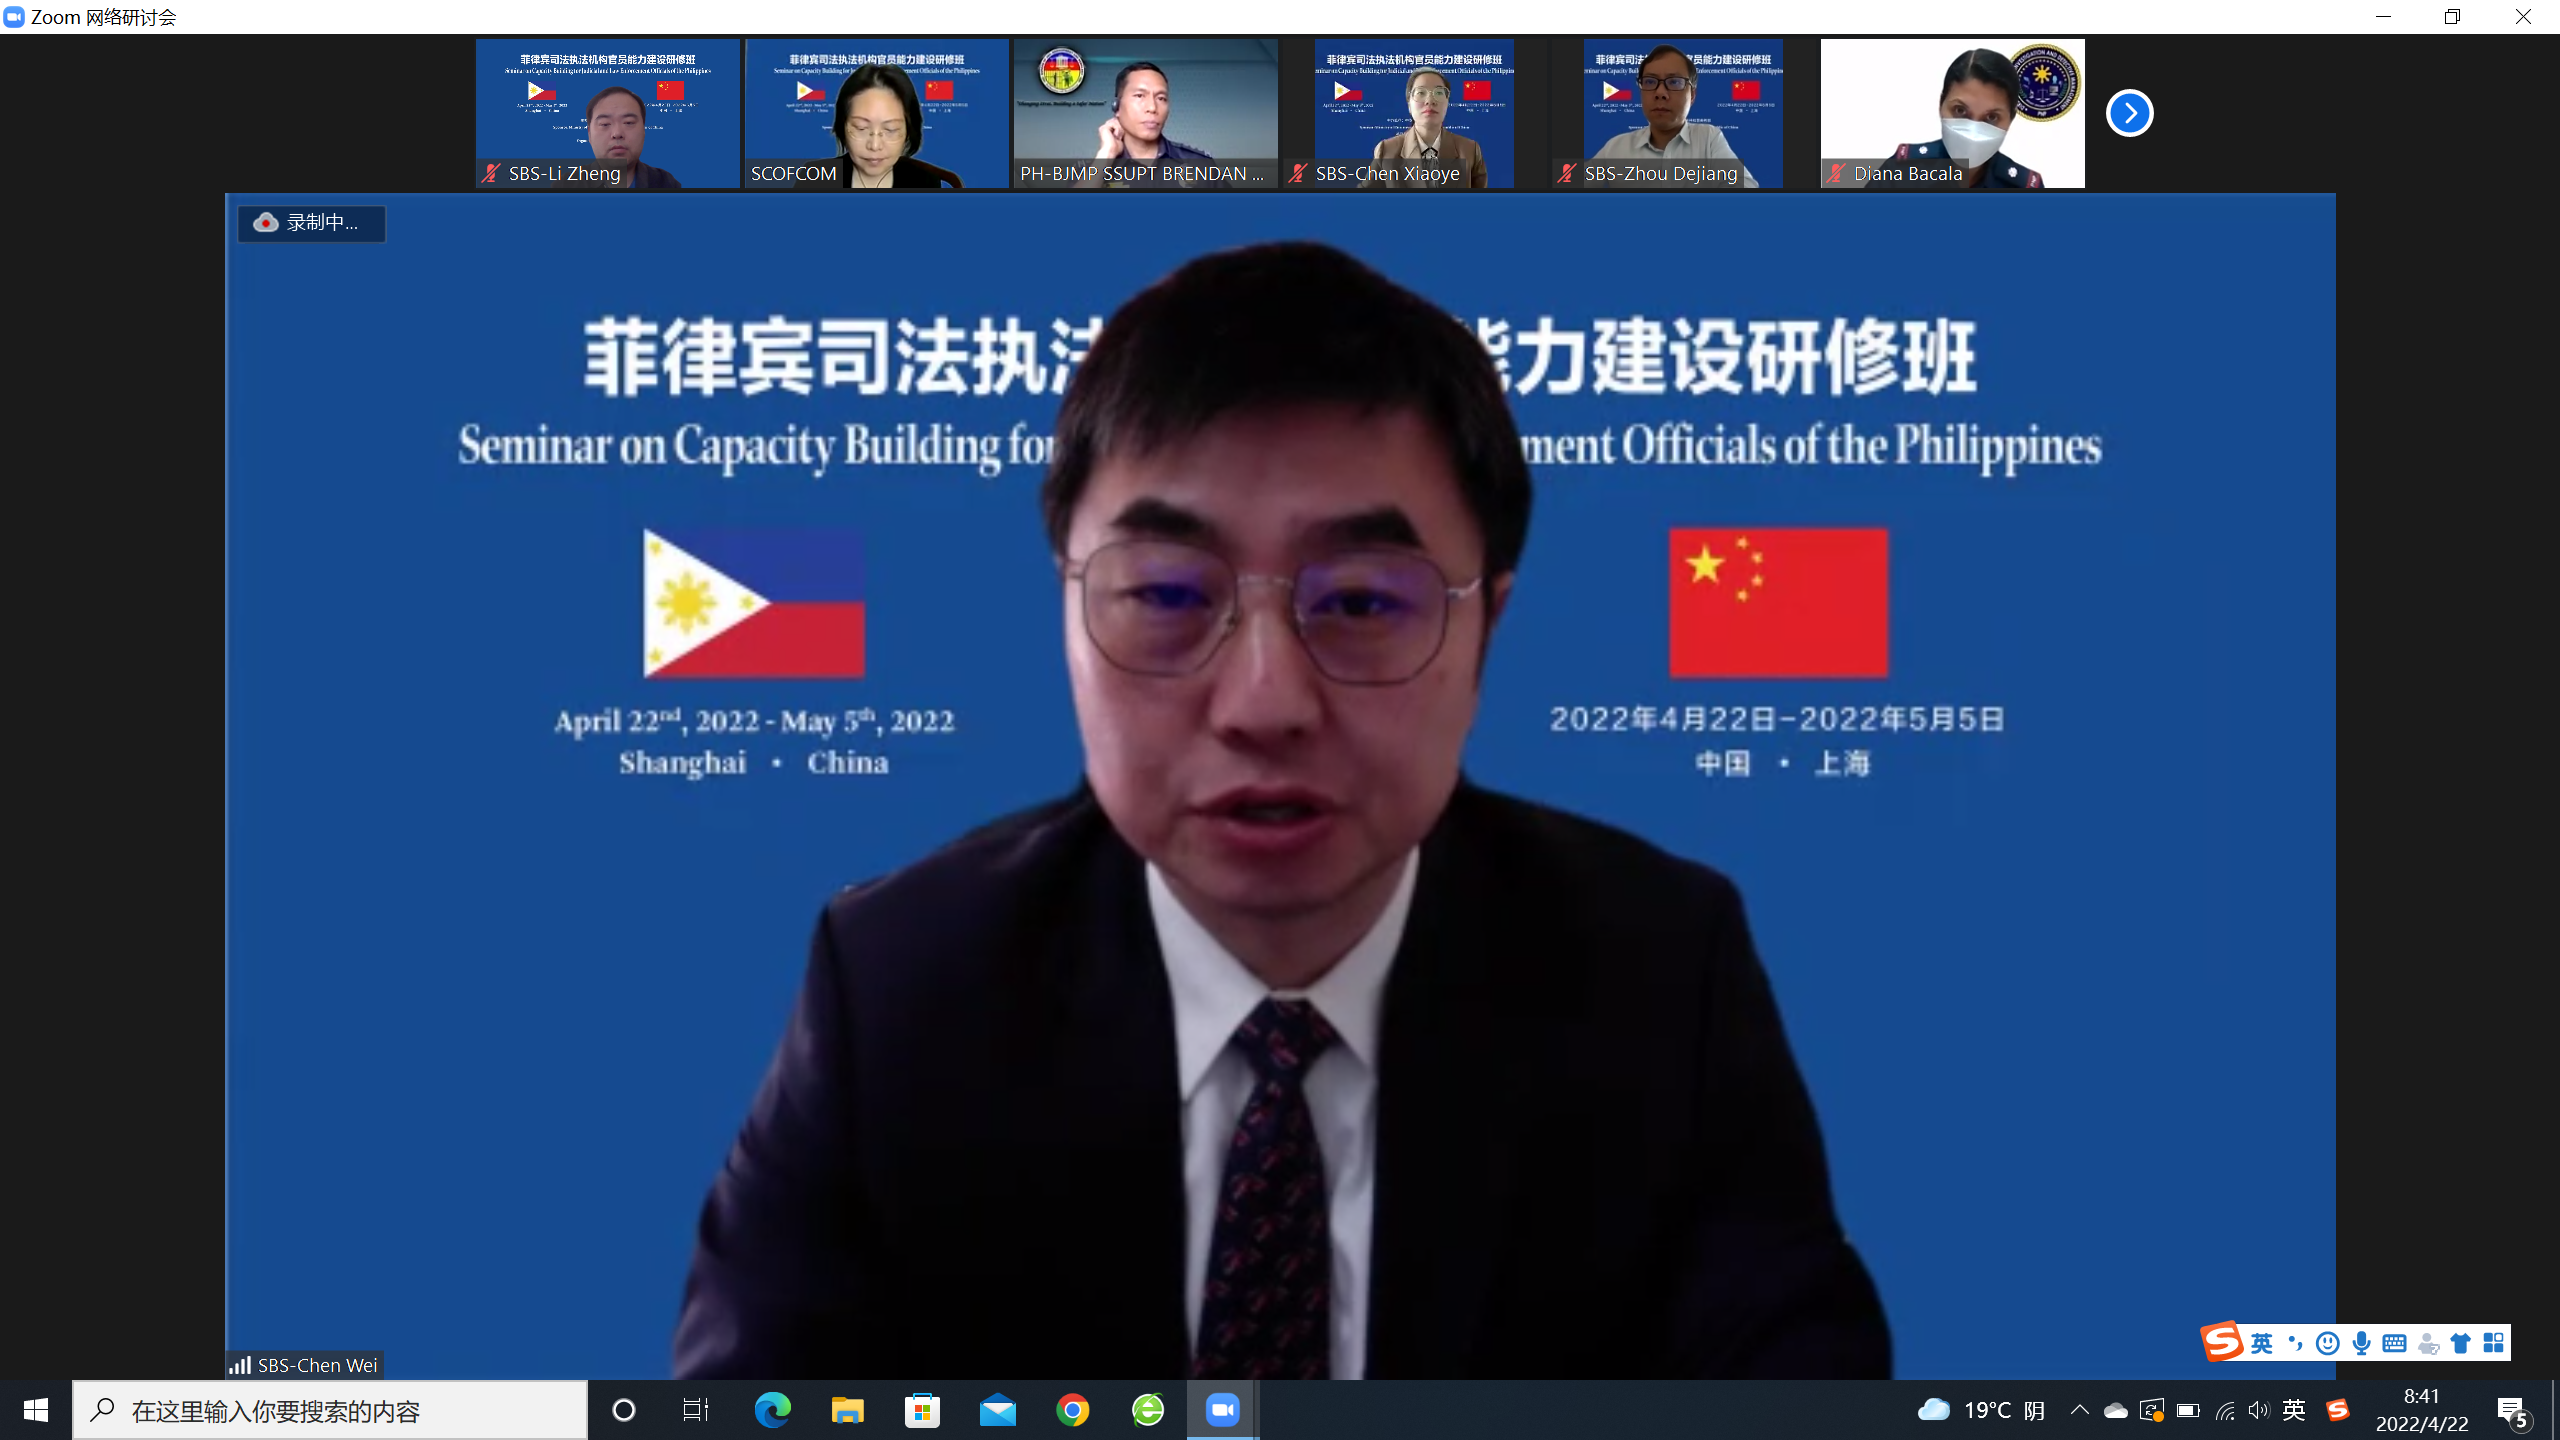The width and height of the screenshot is (2560, 1440).
Task: Click the 录制中 recording indicator
Action: pos(310,223)
